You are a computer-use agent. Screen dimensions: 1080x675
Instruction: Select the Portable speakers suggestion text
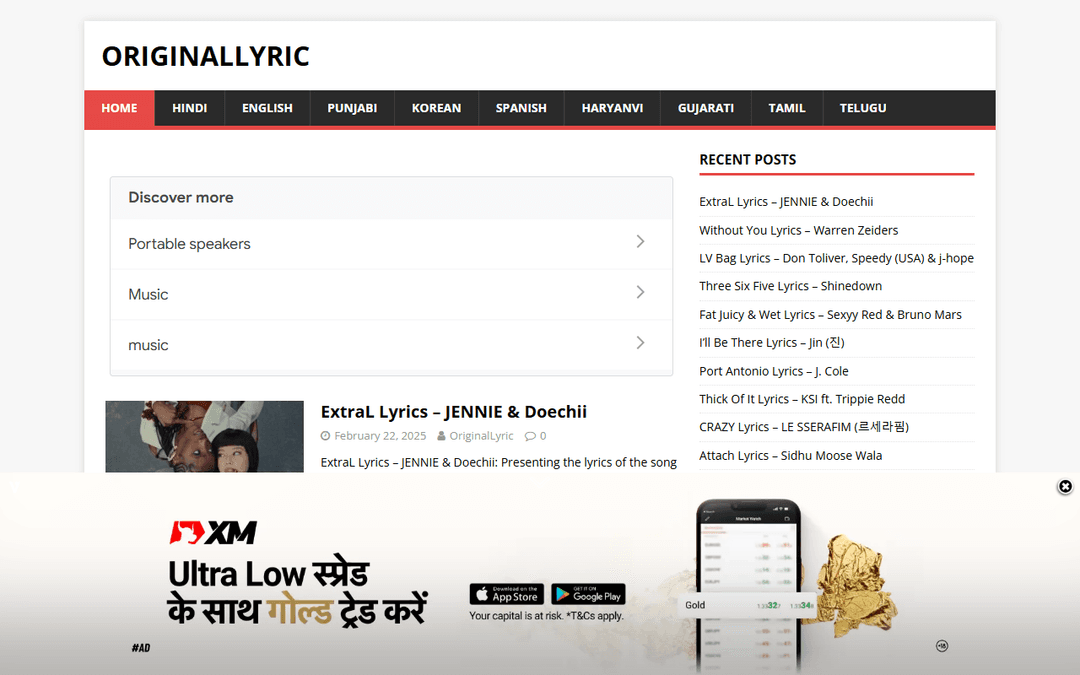(x=189, y=244)
